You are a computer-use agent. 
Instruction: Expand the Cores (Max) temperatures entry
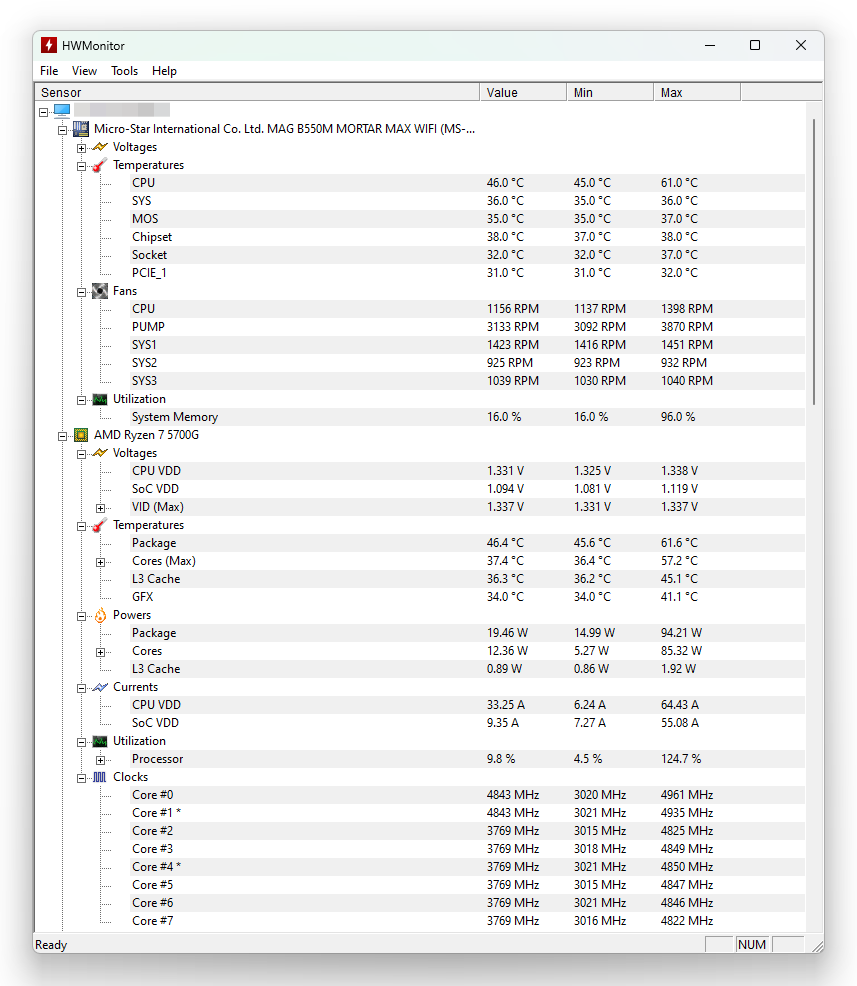pos(101,562)
